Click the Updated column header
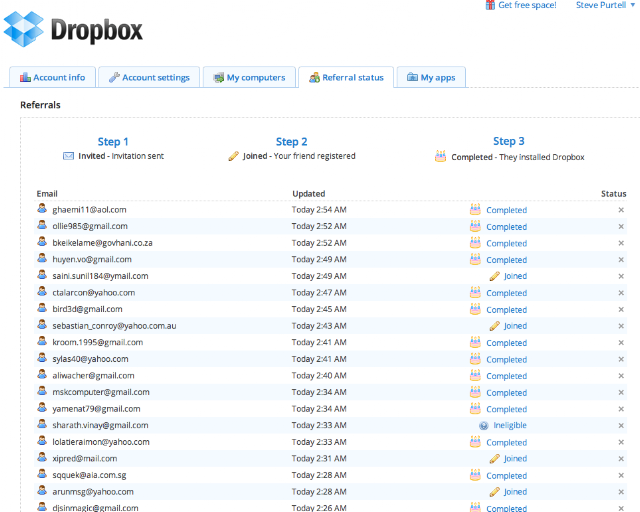 [309, 194]
